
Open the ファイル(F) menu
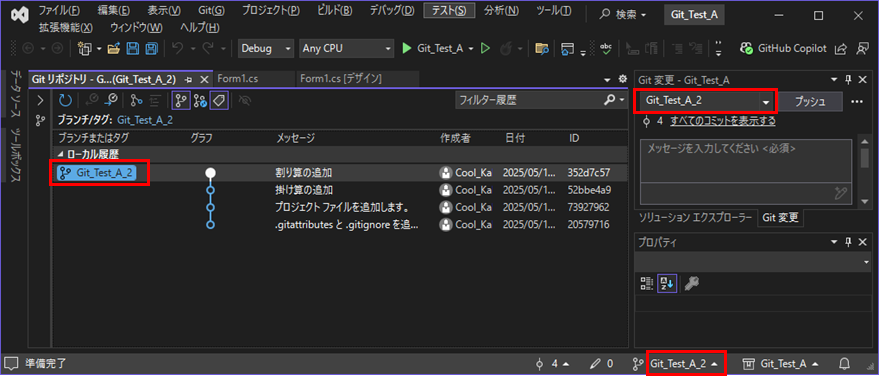click(x=59, y=11)
